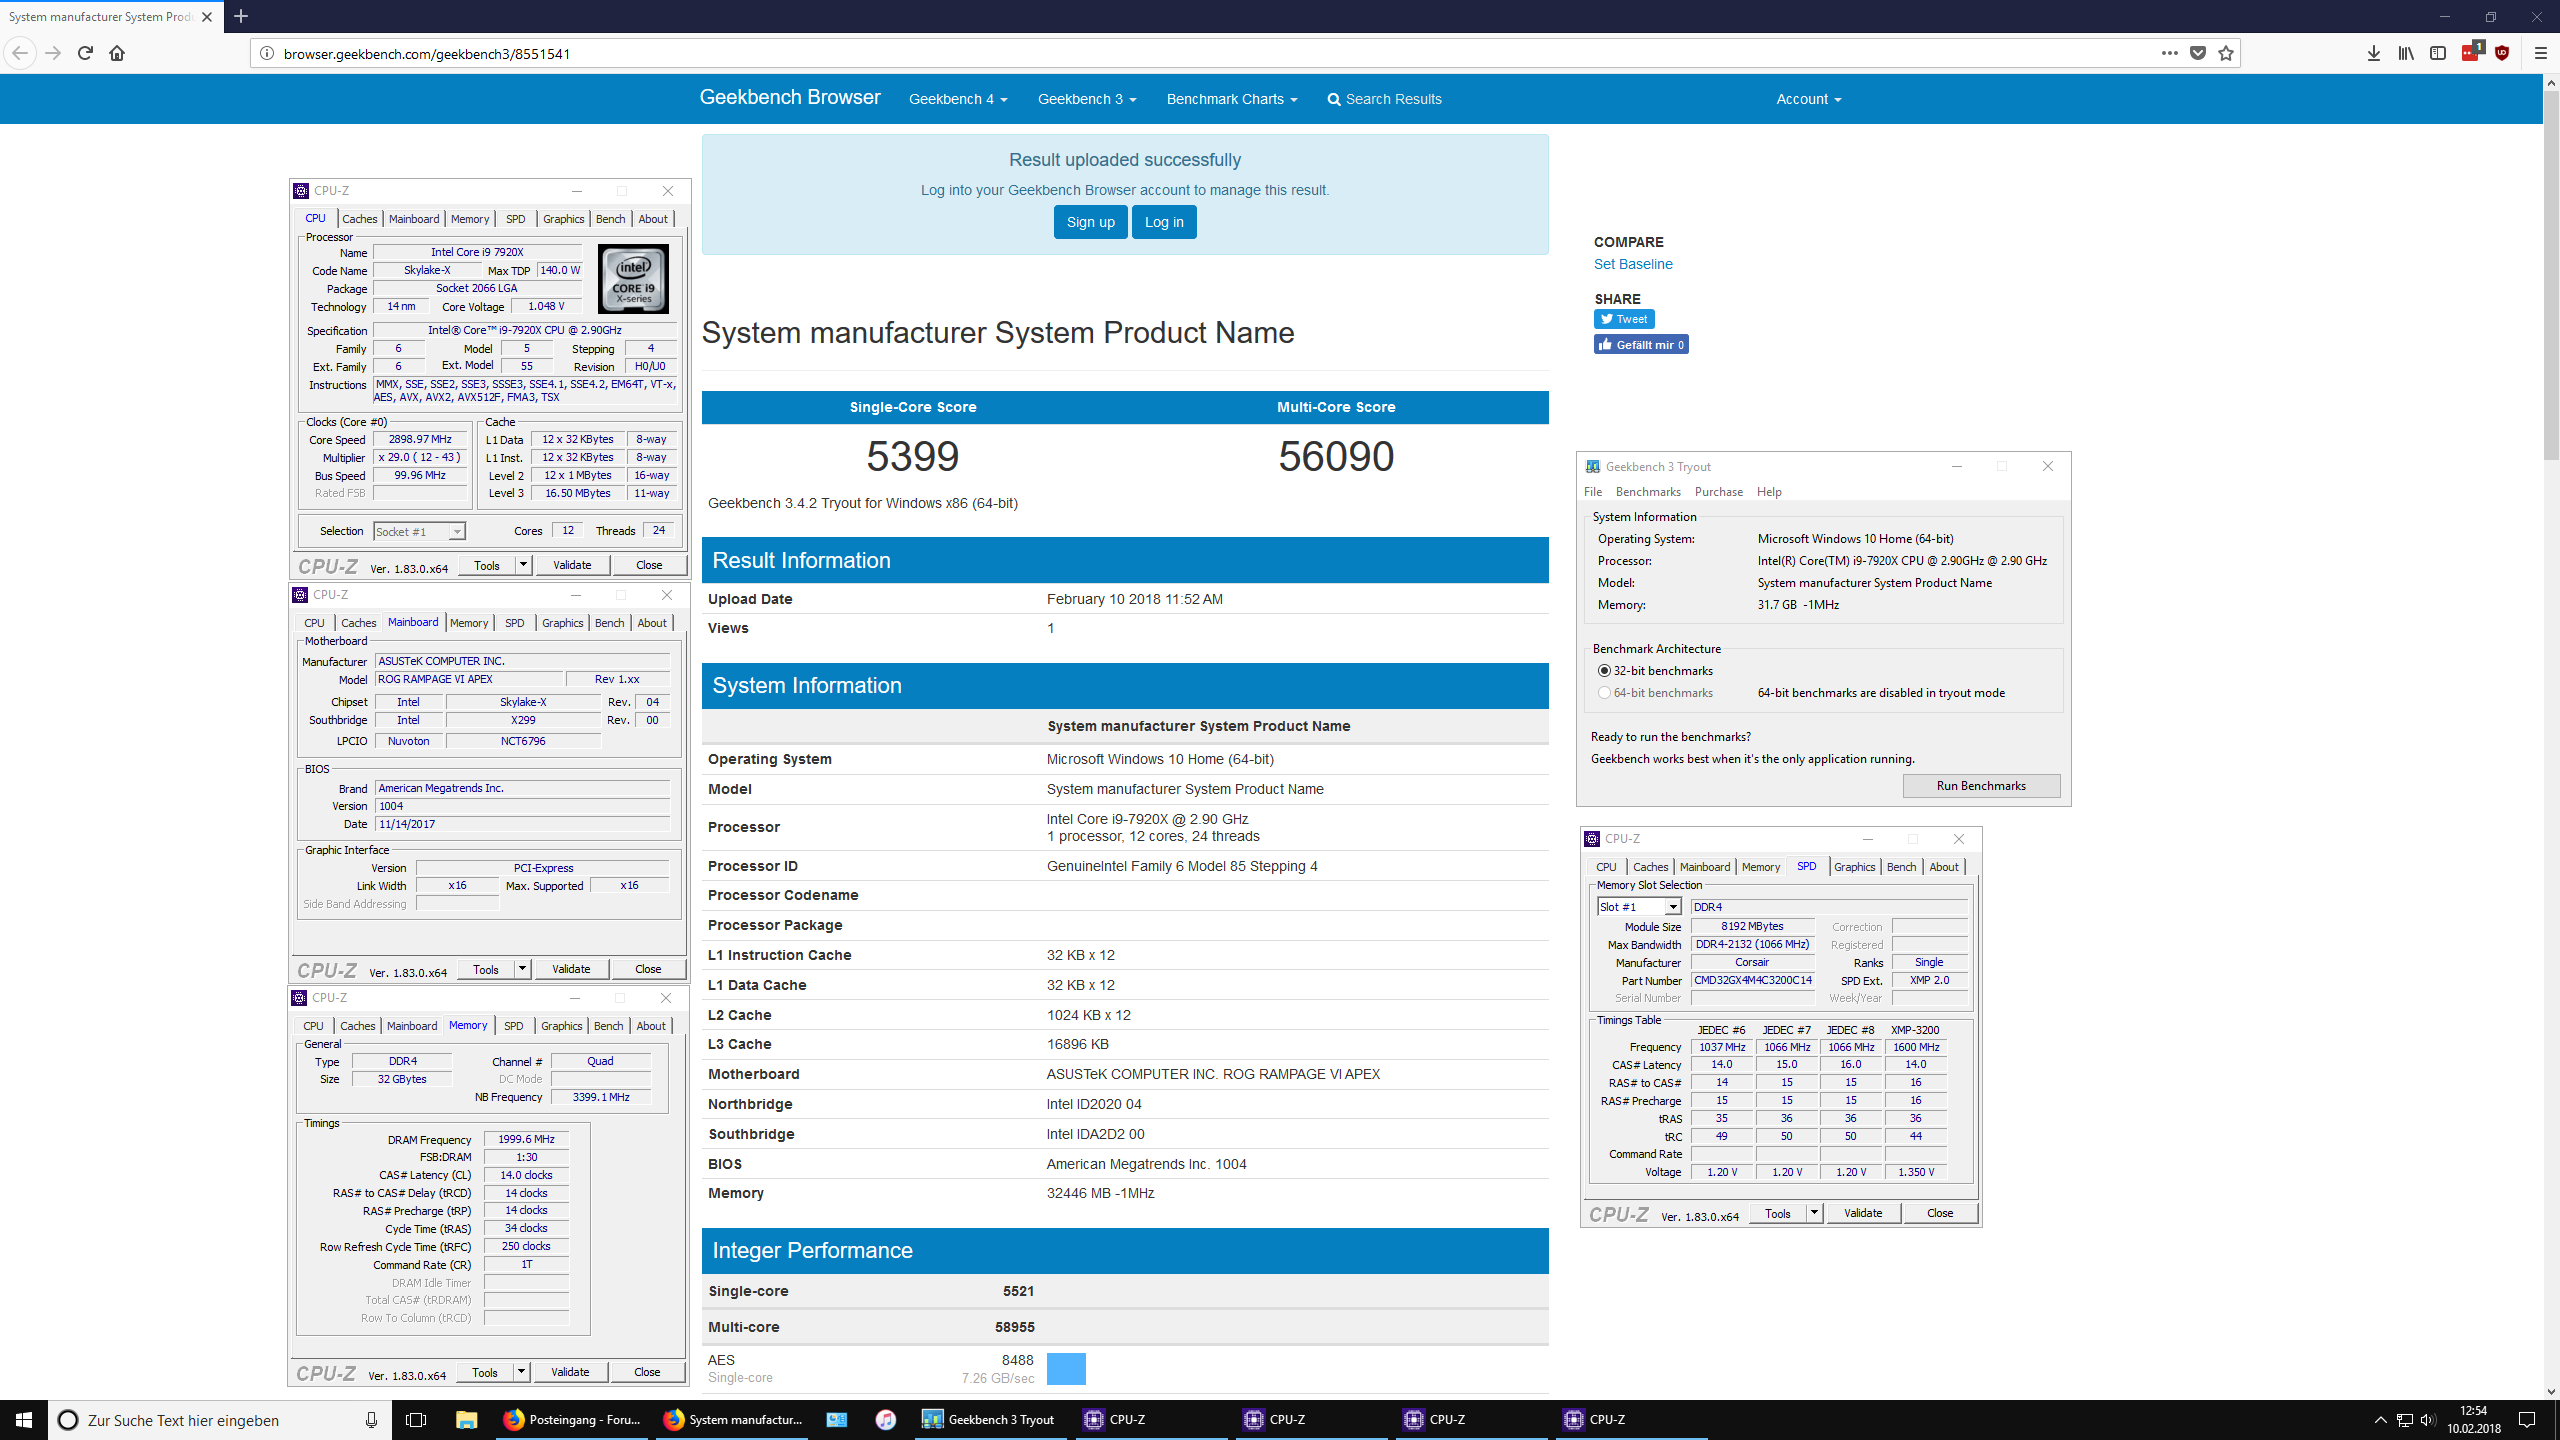Open Purchase menu in Geekbench 3 Tryout

1719,492
